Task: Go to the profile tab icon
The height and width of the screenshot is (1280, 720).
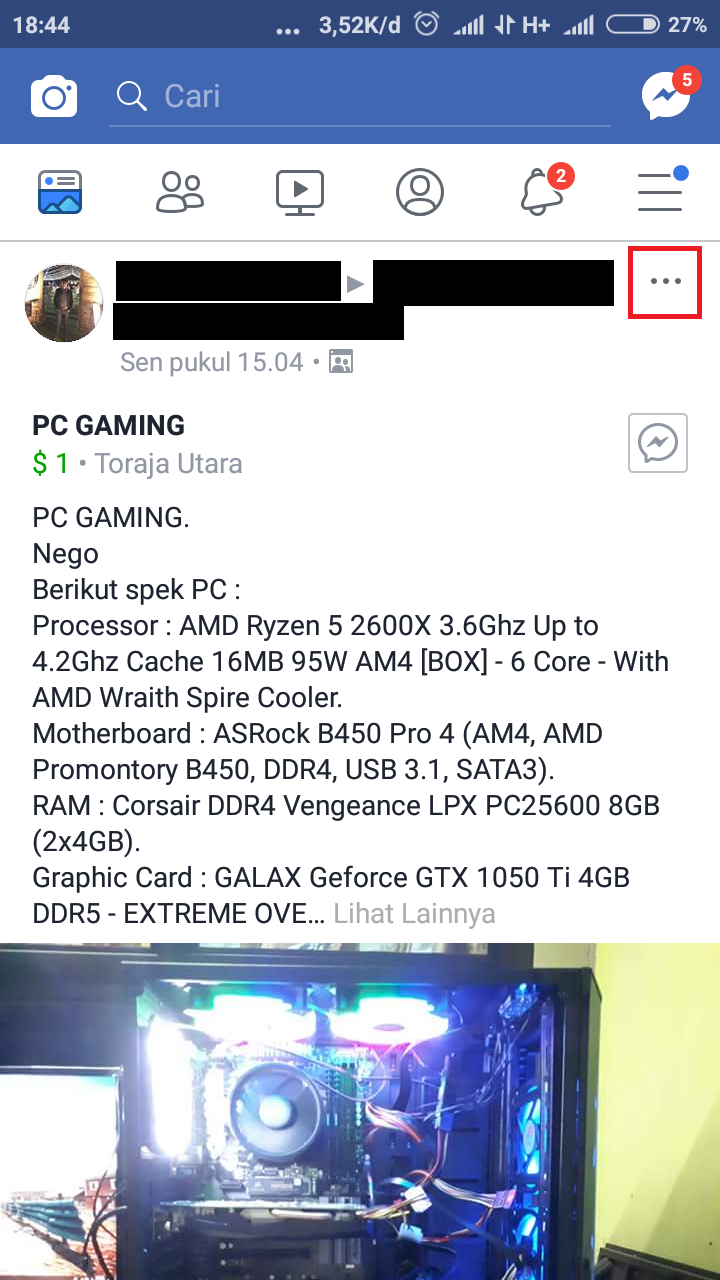Action: (x=420, y=192)
